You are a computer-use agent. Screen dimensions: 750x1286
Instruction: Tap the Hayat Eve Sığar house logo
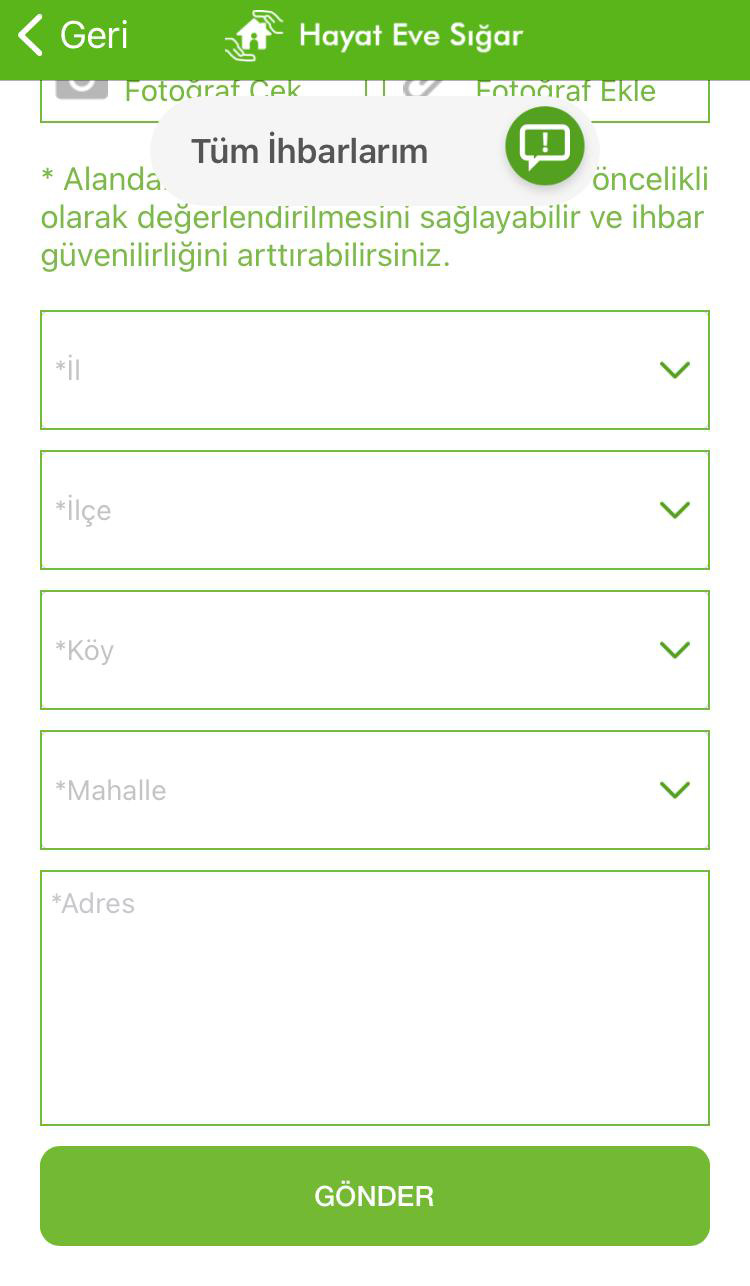click(x=254, y=36)
